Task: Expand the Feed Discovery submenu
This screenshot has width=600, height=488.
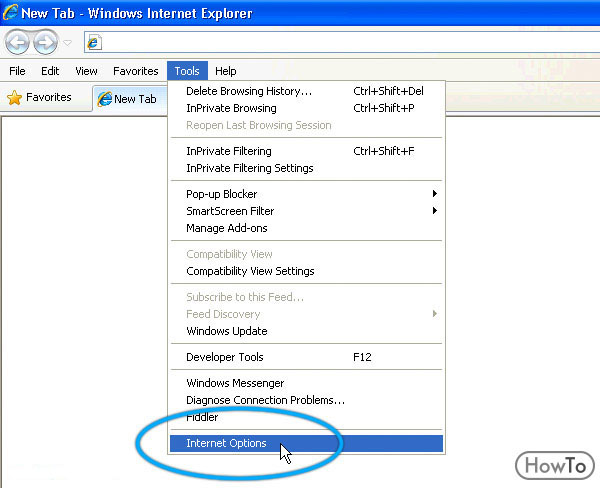Action: tap(306, 314)
